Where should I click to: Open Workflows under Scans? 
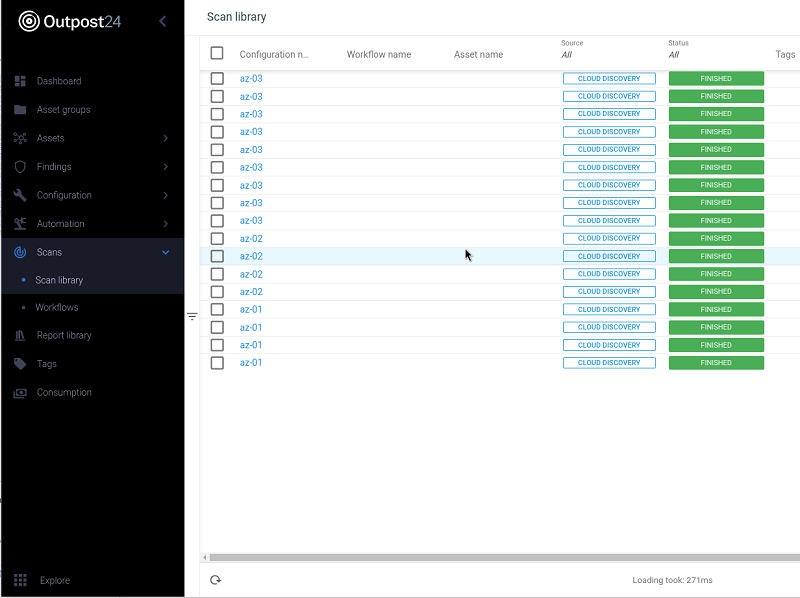point(57,307)
